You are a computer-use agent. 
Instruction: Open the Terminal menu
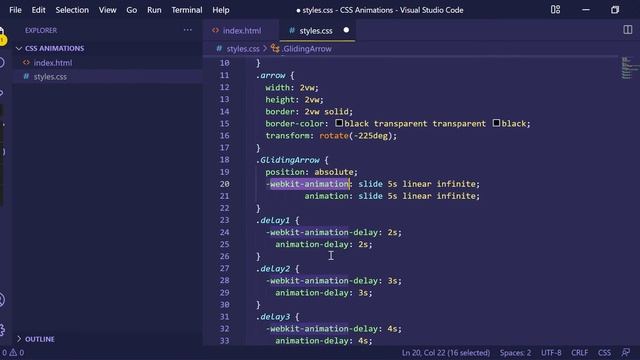tap(187, 10)
